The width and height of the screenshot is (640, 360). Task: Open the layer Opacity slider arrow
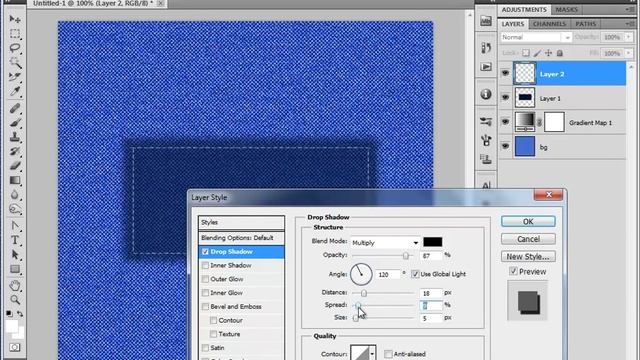[629, 37]
